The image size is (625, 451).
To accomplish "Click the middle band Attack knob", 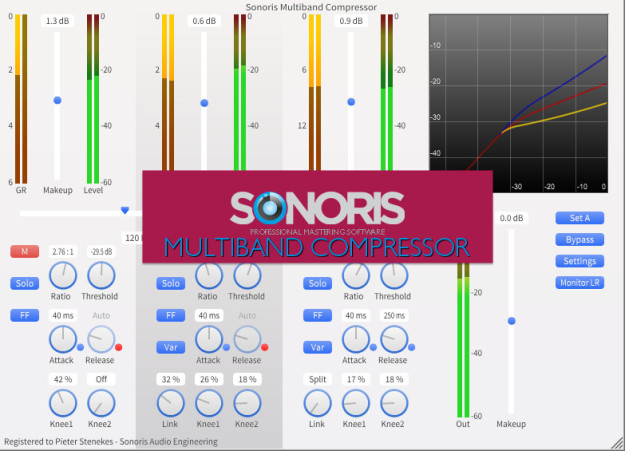I will 209,339.
